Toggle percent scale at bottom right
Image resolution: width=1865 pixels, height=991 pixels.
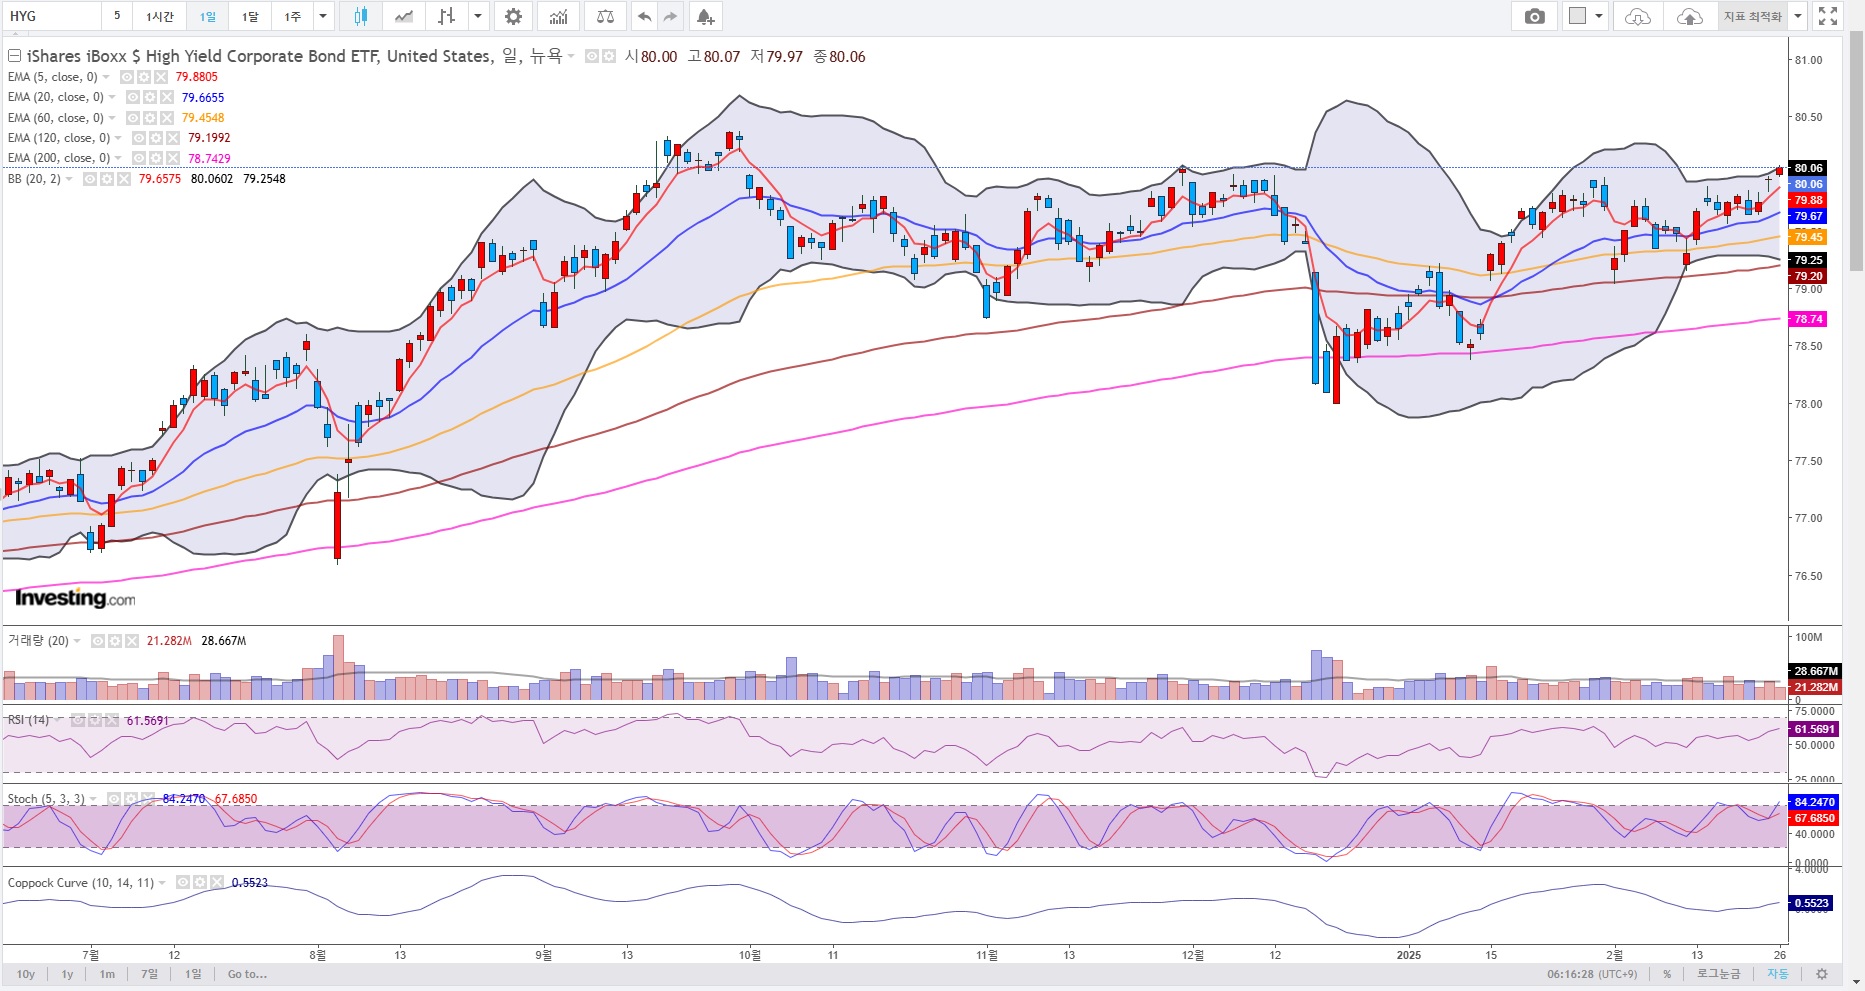(1667, 974)
